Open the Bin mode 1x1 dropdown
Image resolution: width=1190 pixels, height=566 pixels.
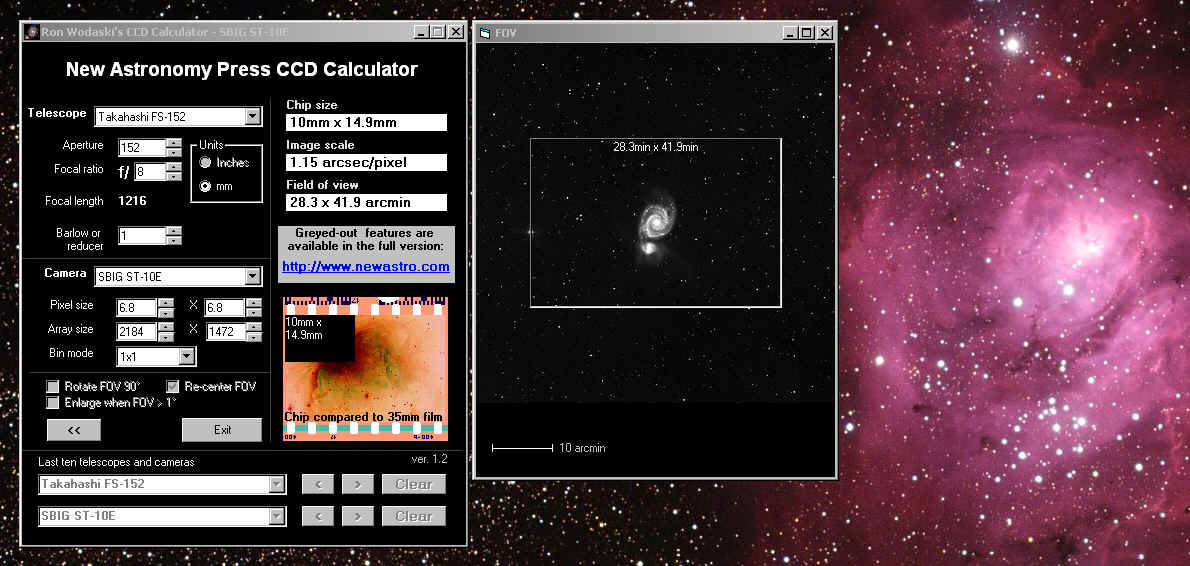tap(187, 356)
